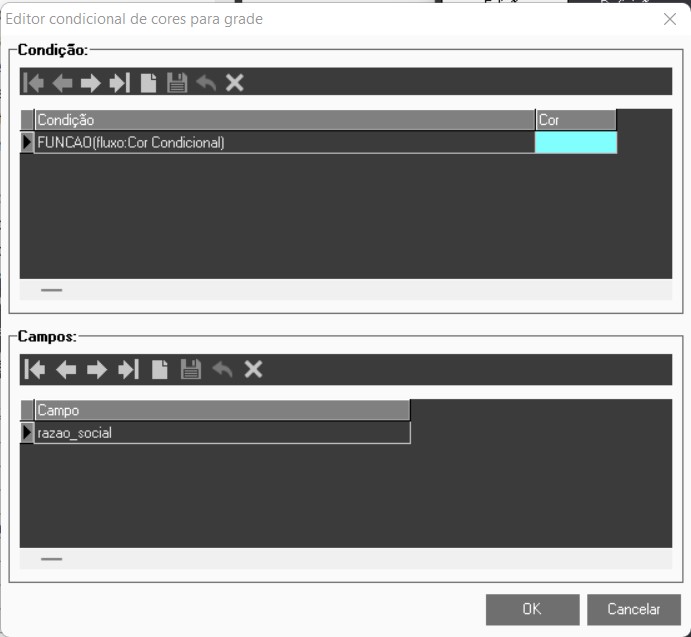This screenshot has width=691, height=637.
Task: Save record in Condição toolbar
Action: point(177,83)
